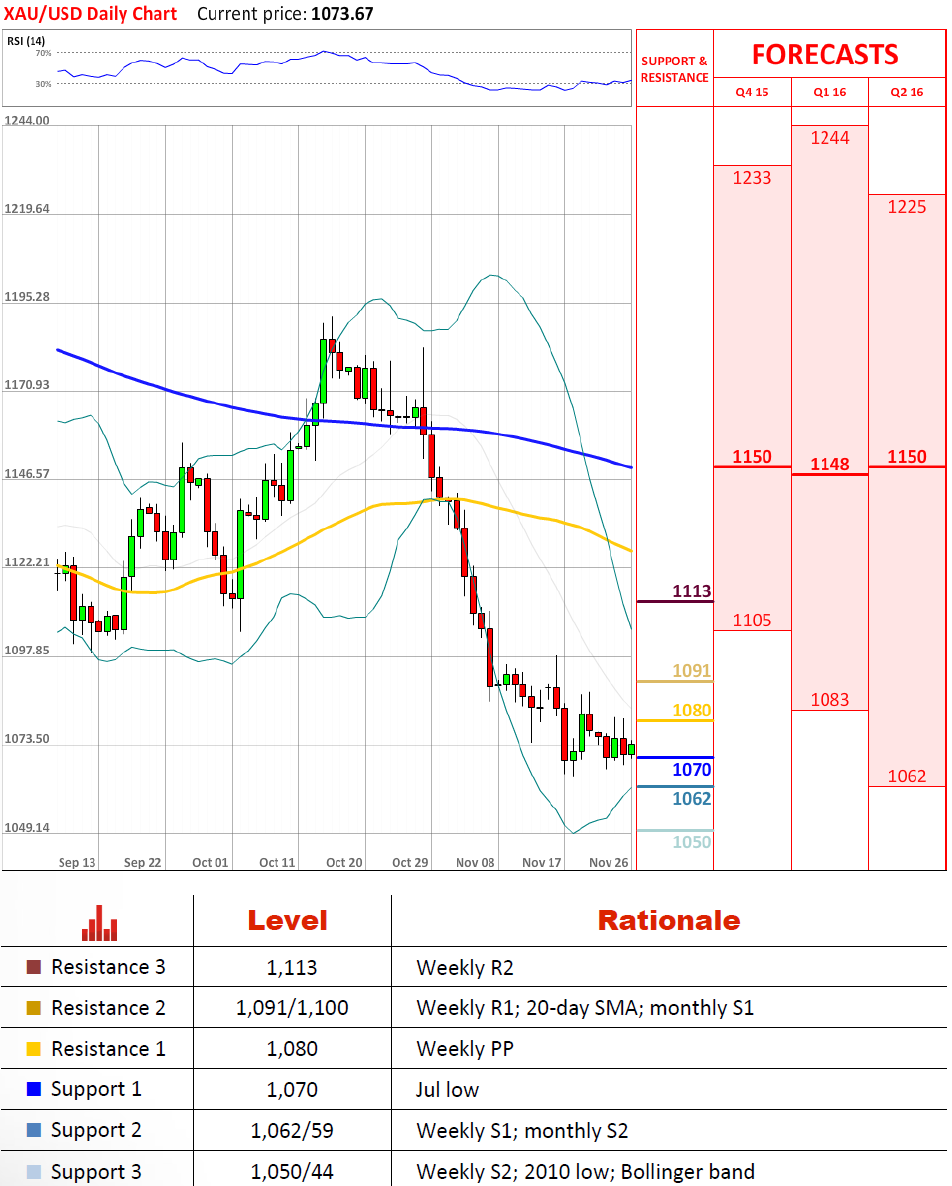The image size is (952, 1186).
Task: Click the 1049.14 price axis label
Action: [27, 827]
